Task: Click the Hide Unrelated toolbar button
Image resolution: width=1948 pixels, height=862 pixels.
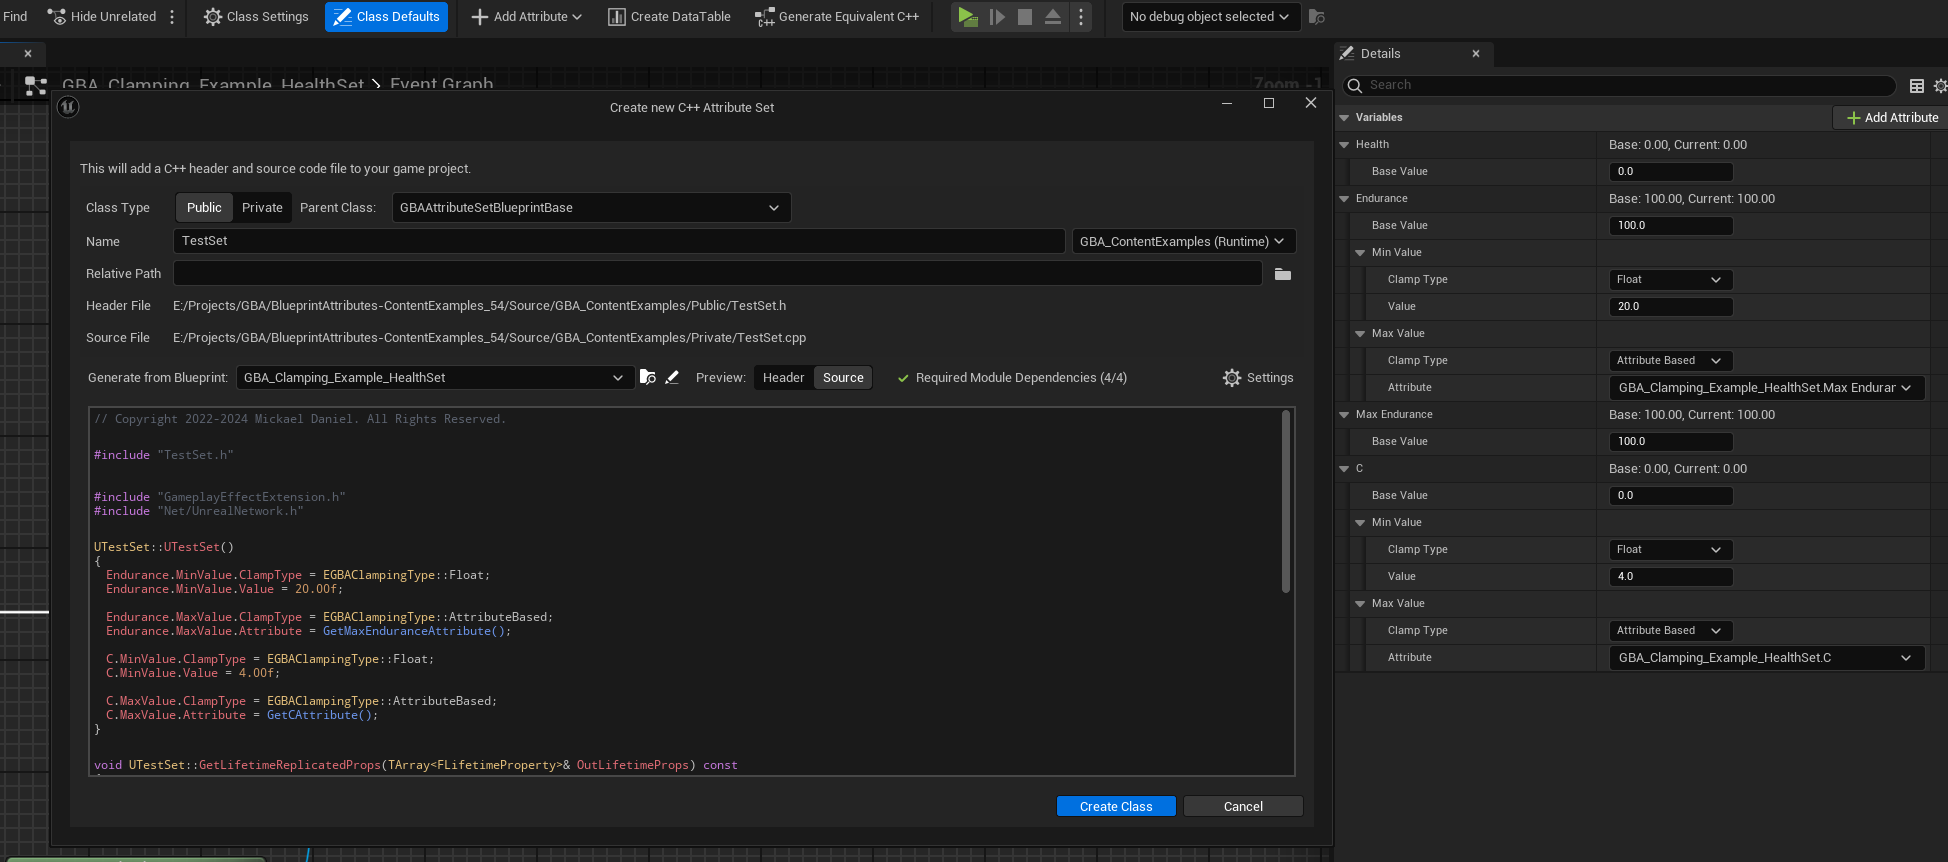Action: (102, 16)
